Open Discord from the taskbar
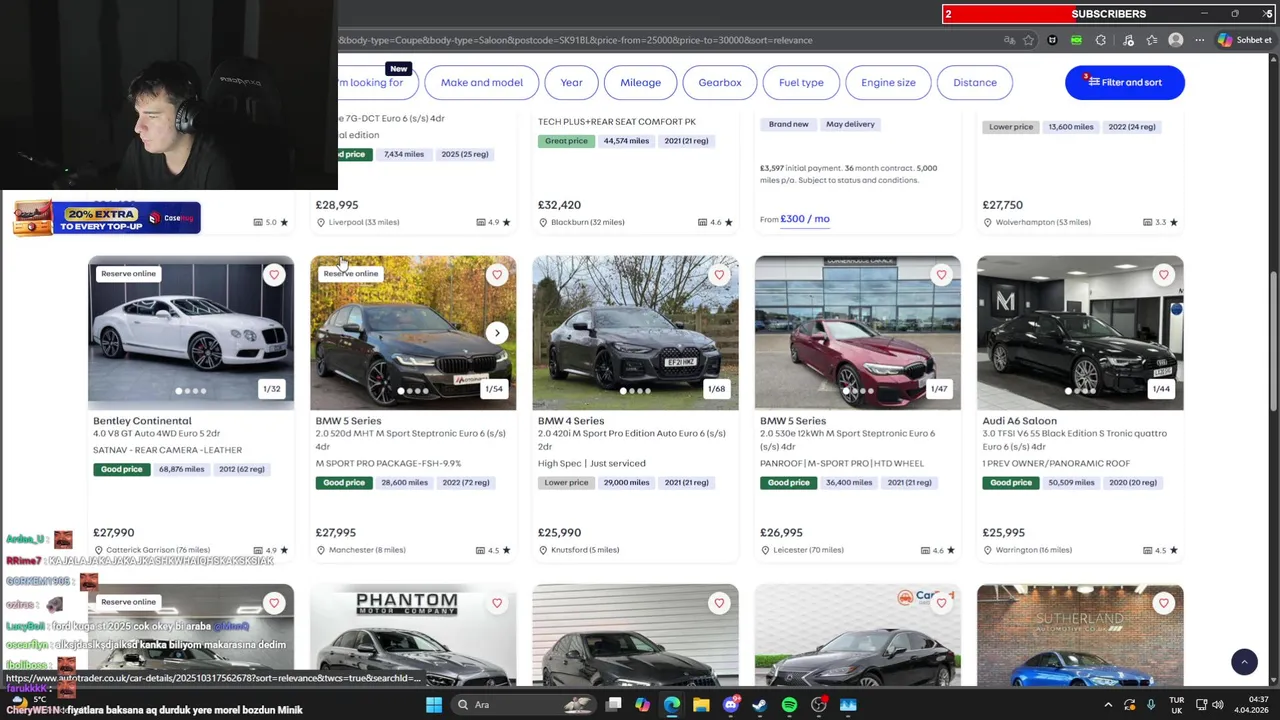Viewport: 1280px width, 720px height. 731,705
